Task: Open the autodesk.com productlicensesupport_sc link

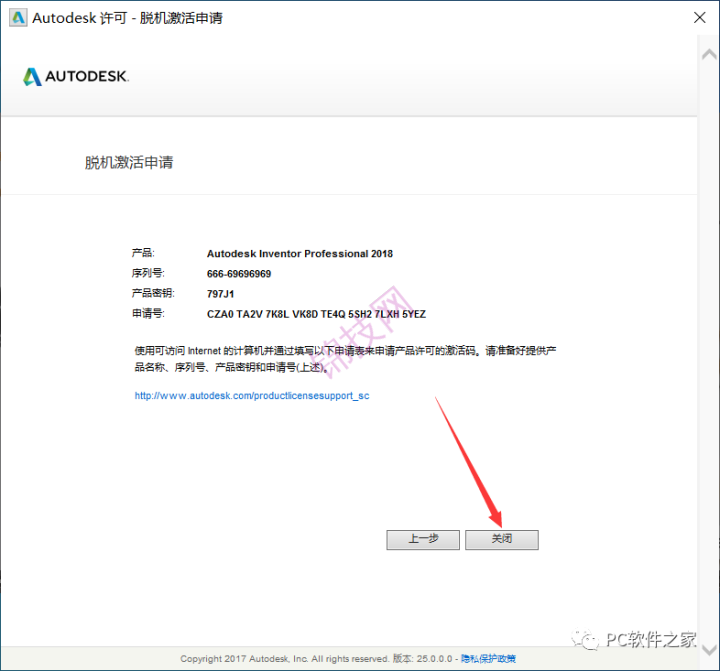Action: (x=252, y=395)
